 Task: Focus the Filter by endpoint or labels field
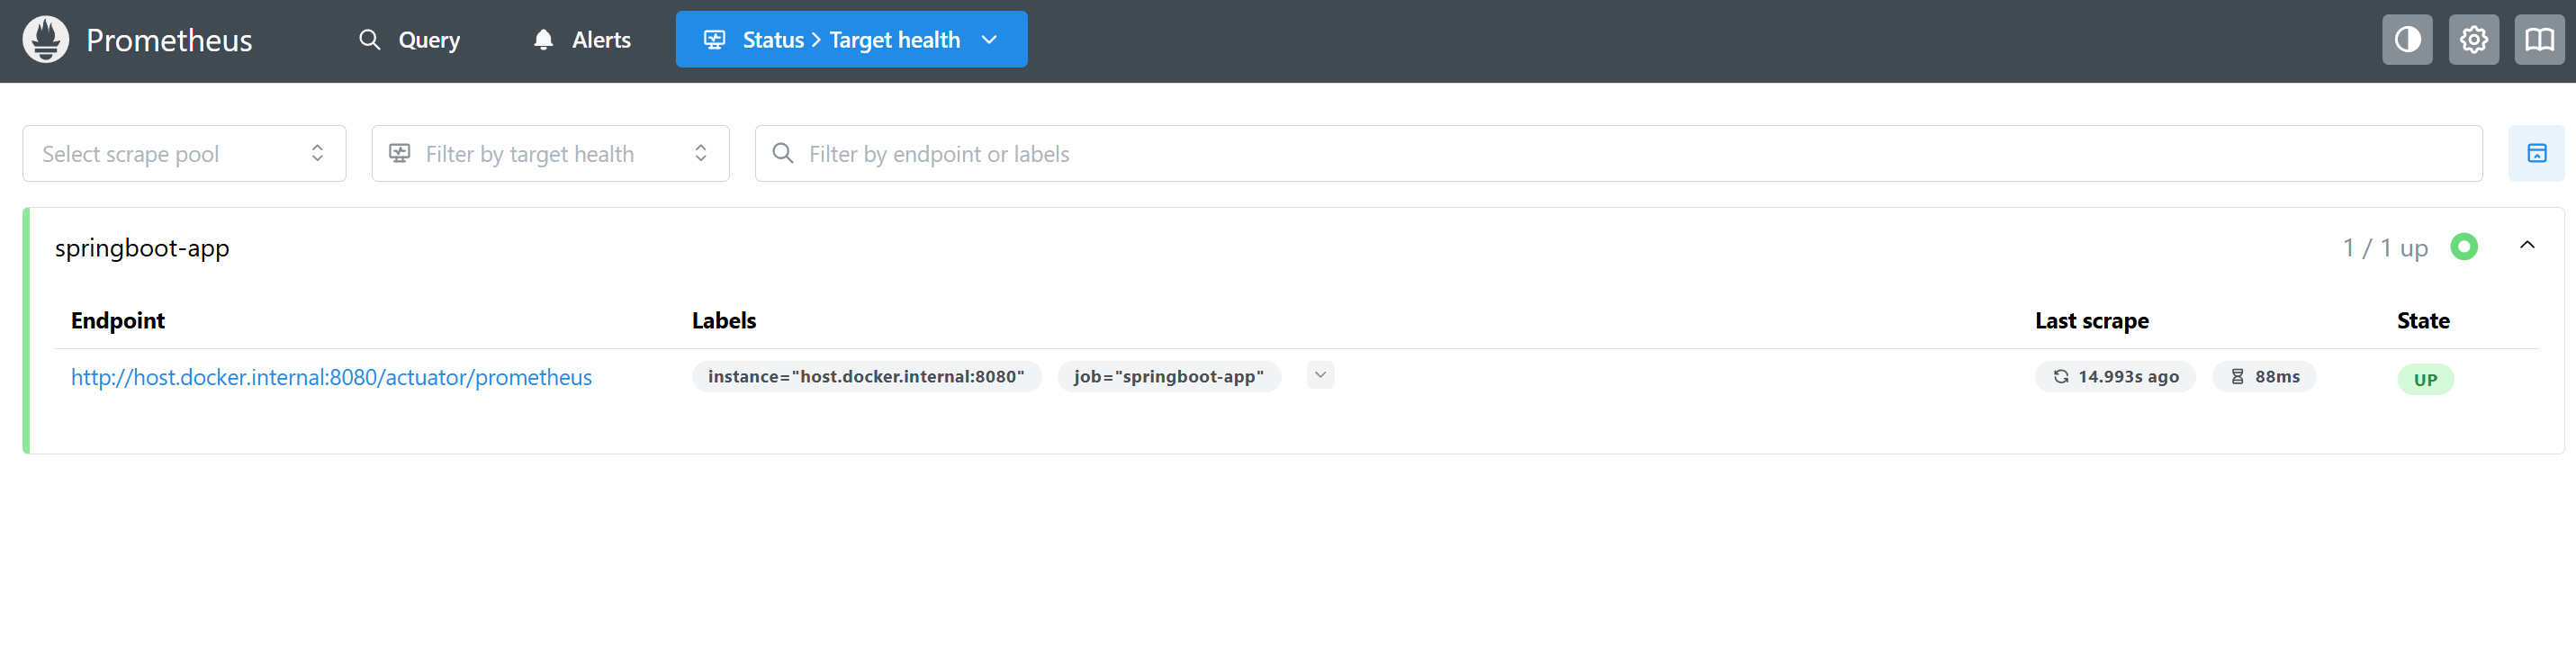pos(1618,154)
